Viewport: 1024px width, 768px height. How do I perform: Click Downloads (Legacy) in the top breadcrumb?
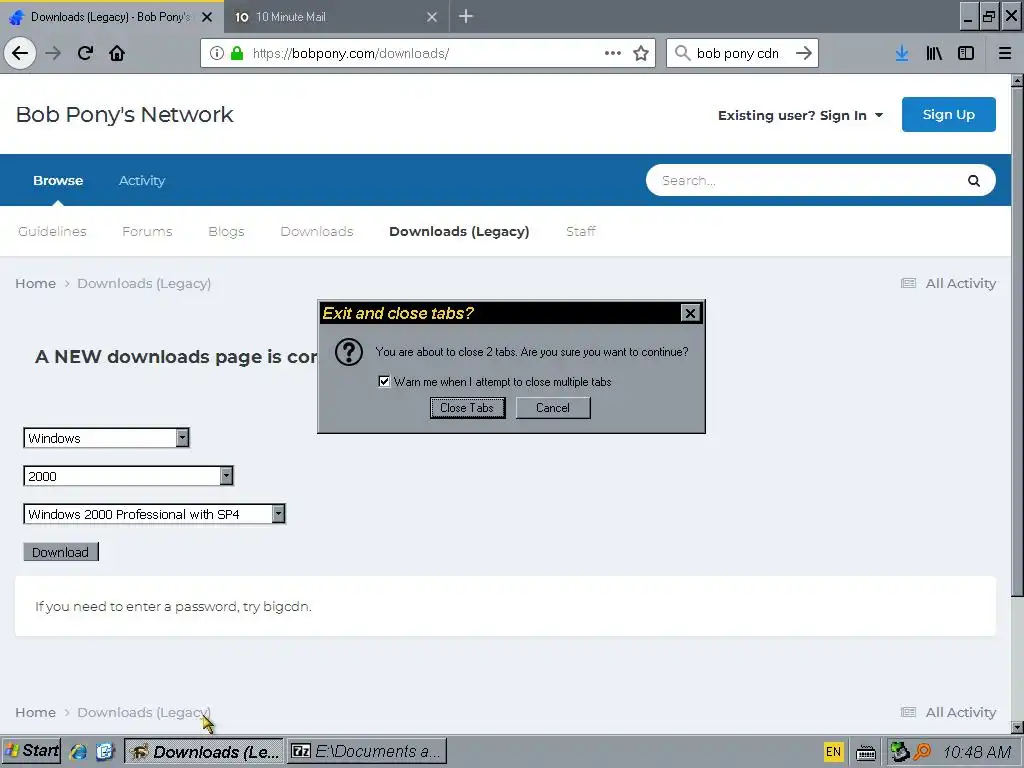click(144, 283)
